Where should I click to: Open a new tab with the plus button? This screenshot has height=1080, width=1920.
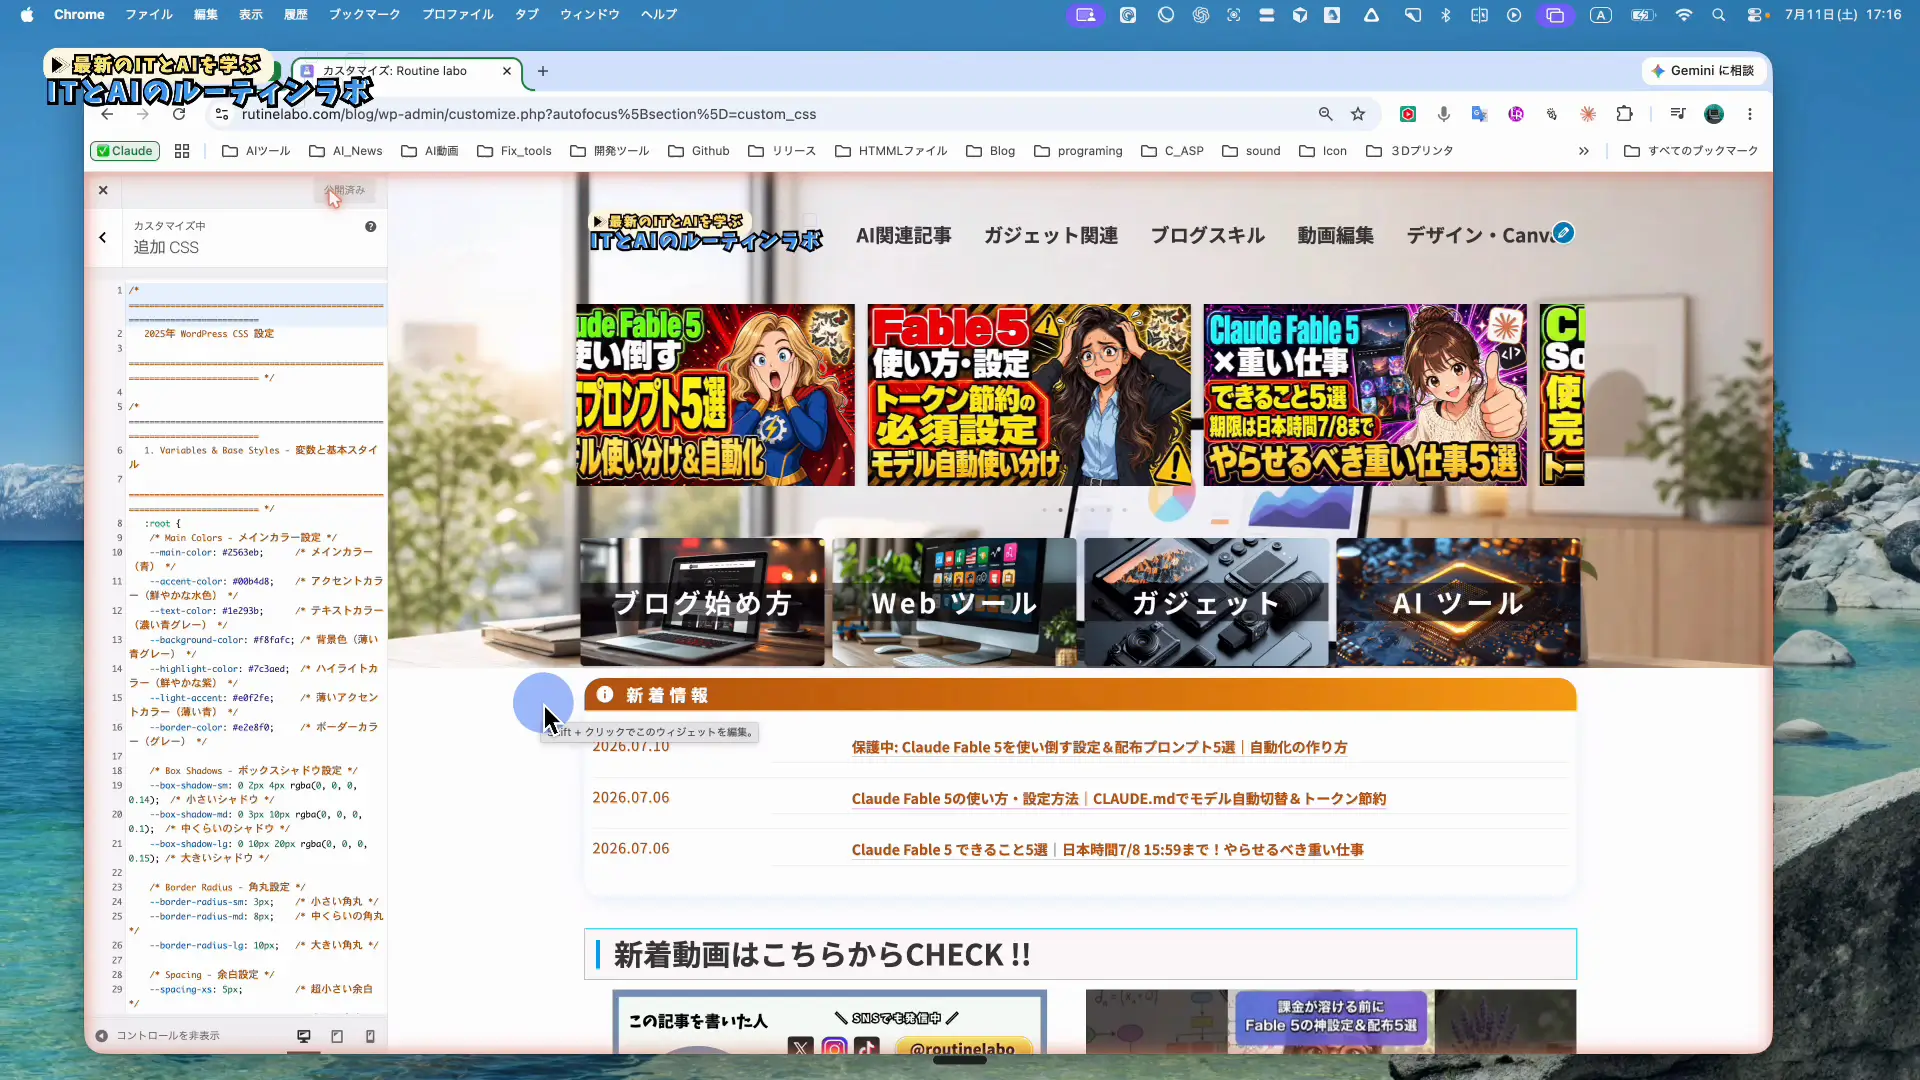[543, 71]
